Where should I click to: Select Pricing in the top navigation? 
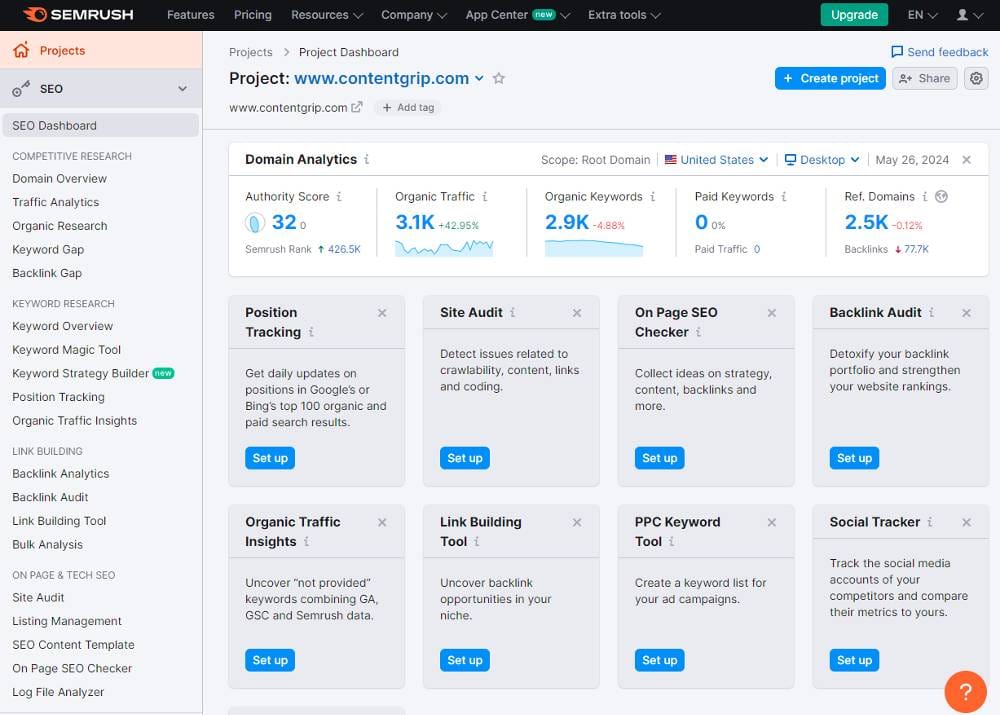click(x=252, y=15)
